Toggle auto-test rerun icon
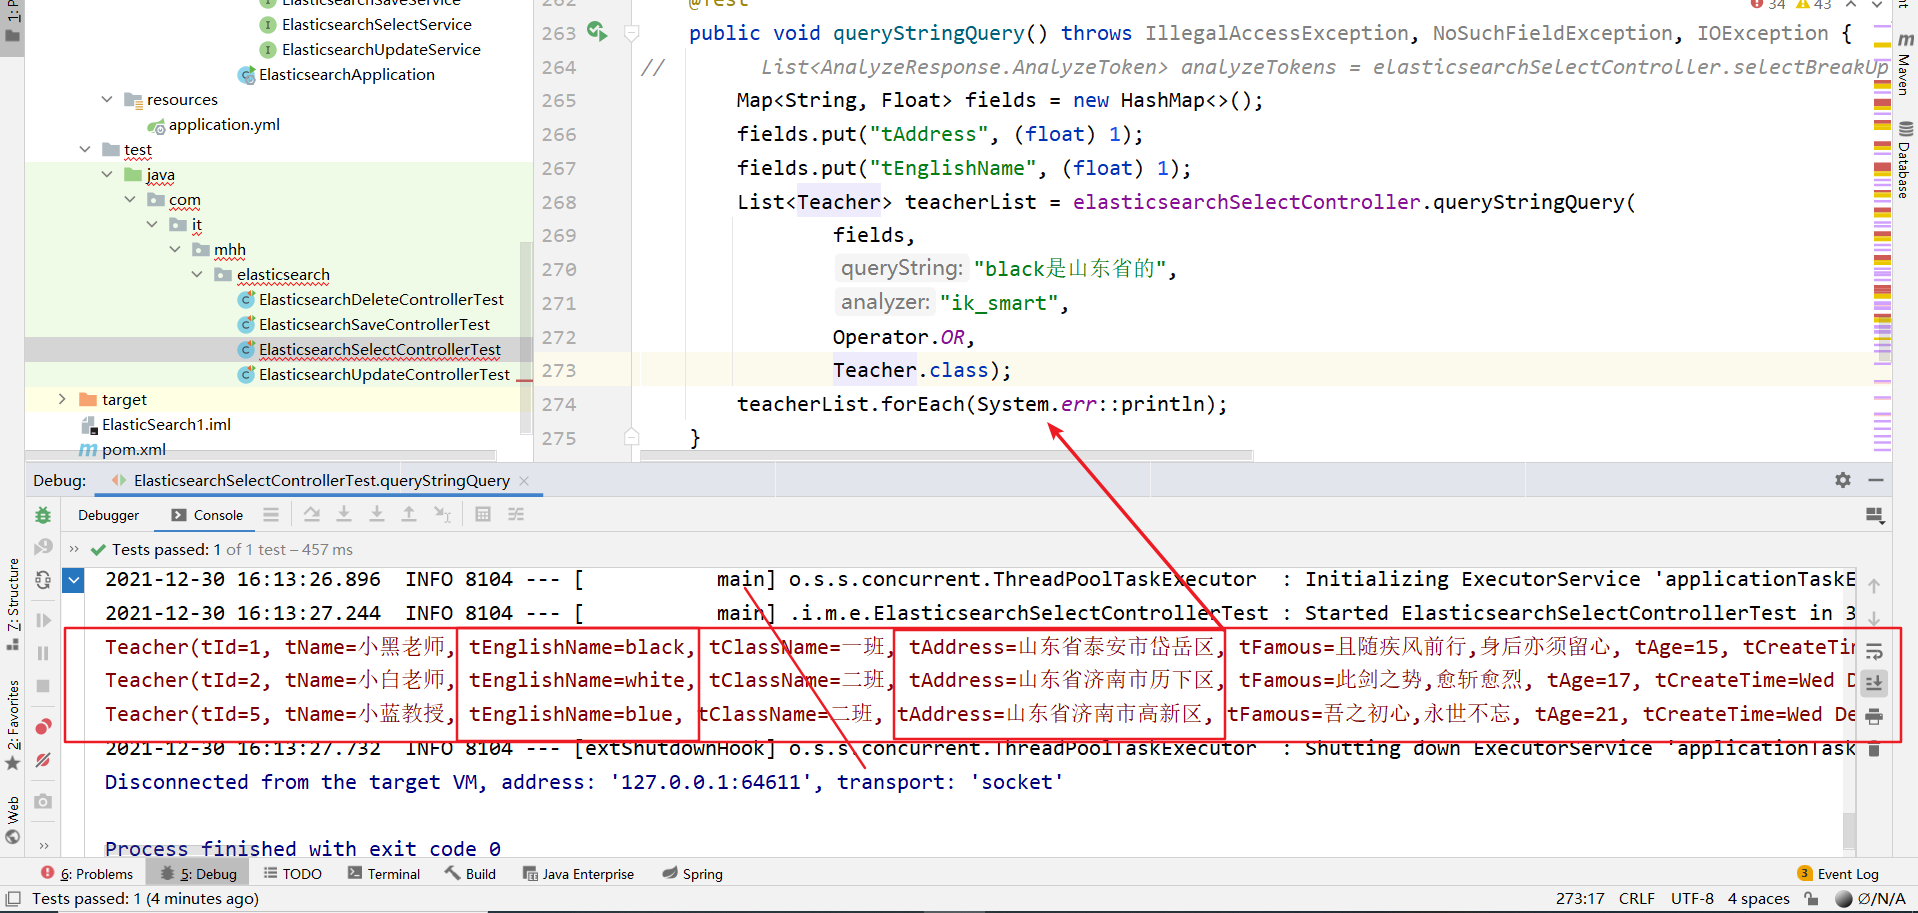1918x913 pixels. pyautogui.click(x=43, y=580)
